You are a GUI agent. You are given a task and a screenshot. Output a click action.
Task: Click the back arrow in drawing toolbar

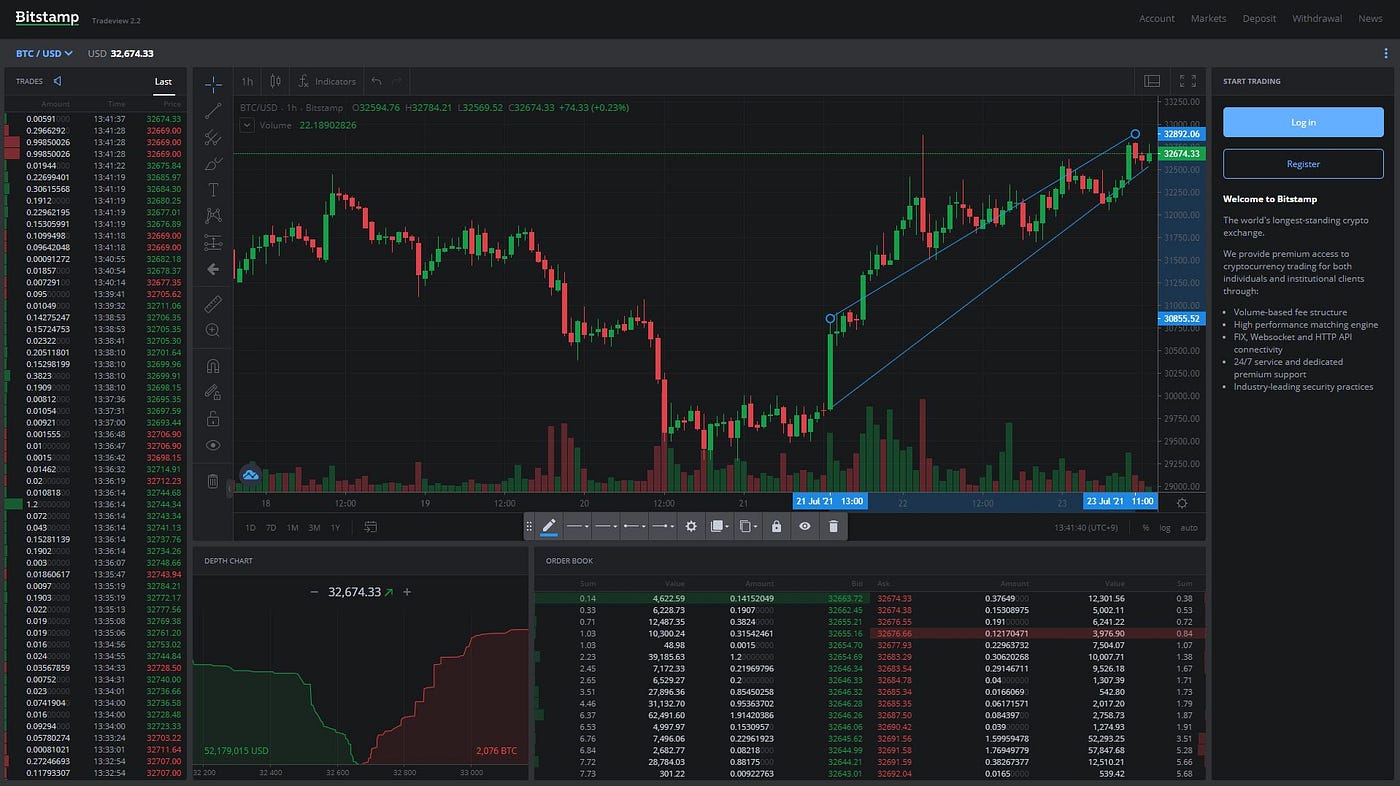tap(212, 269)
